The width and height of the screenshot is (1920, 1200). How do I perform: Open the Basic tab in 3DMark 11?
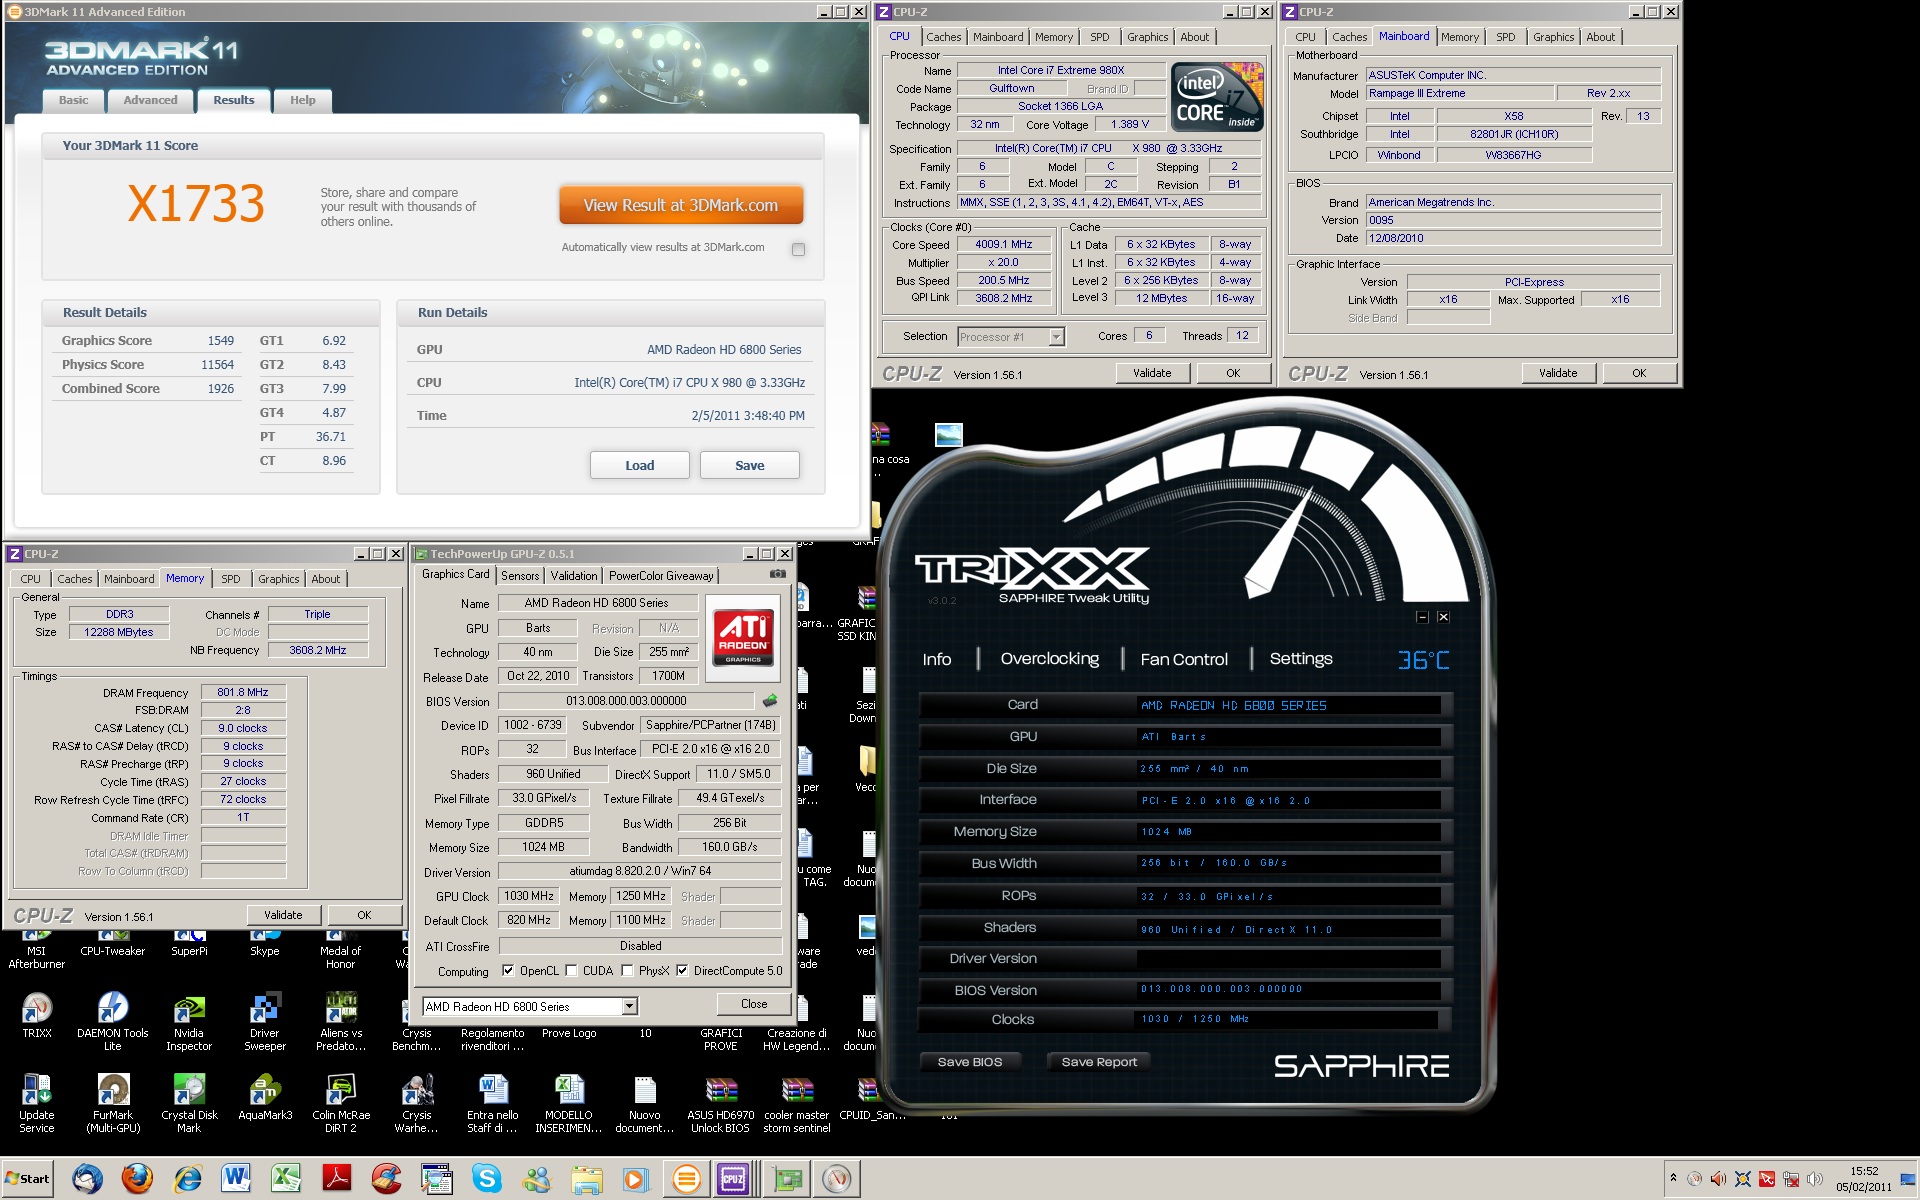click(x=73, y=100)
